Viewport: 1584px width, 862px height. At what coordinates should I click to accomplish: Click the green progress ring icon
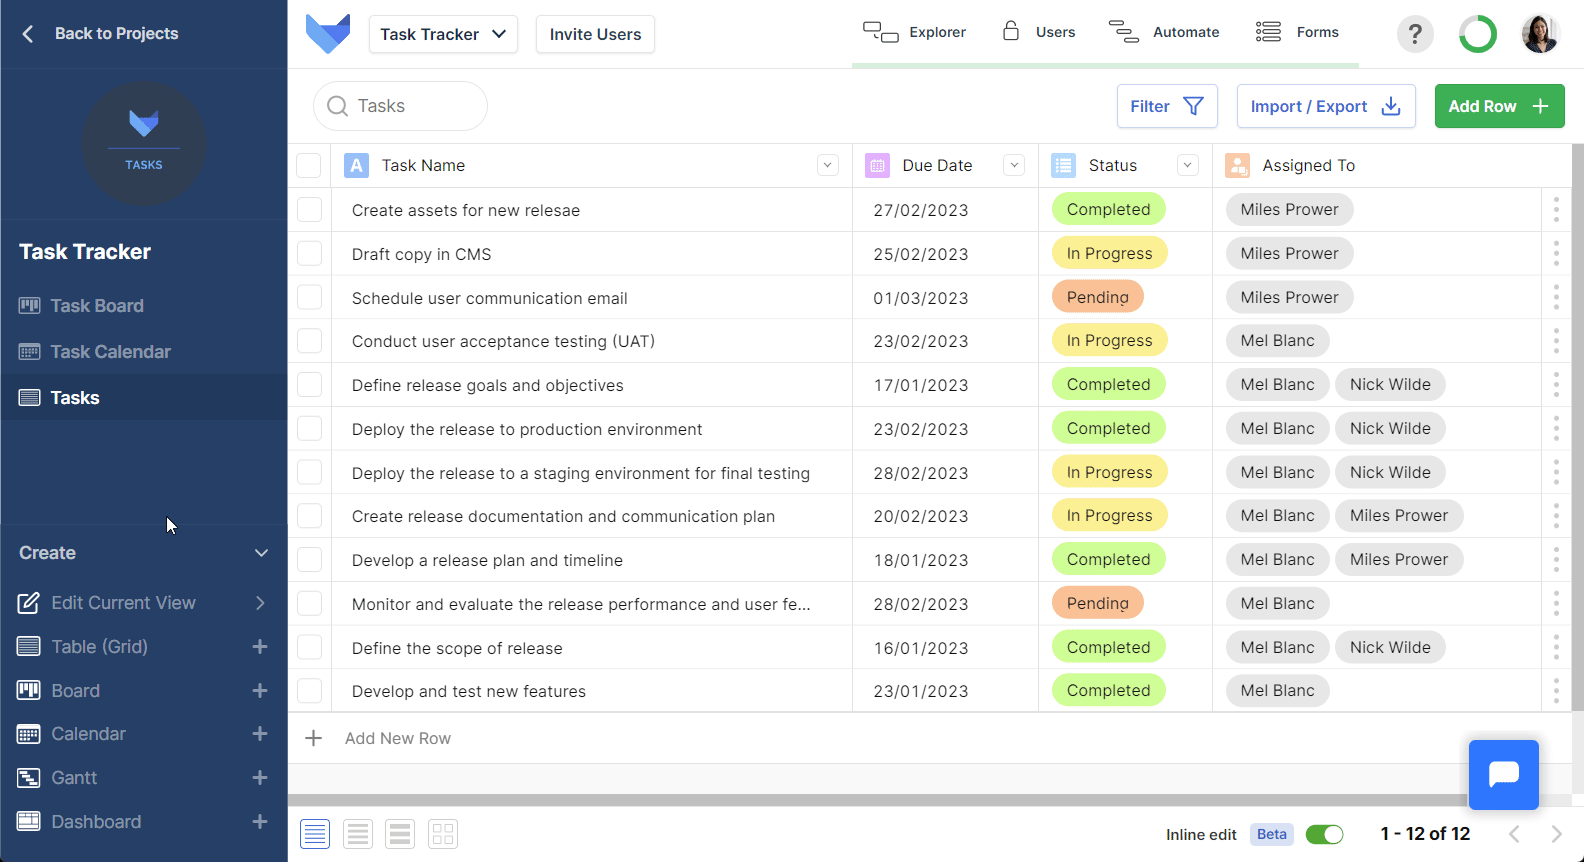[x=1478, y=34]
